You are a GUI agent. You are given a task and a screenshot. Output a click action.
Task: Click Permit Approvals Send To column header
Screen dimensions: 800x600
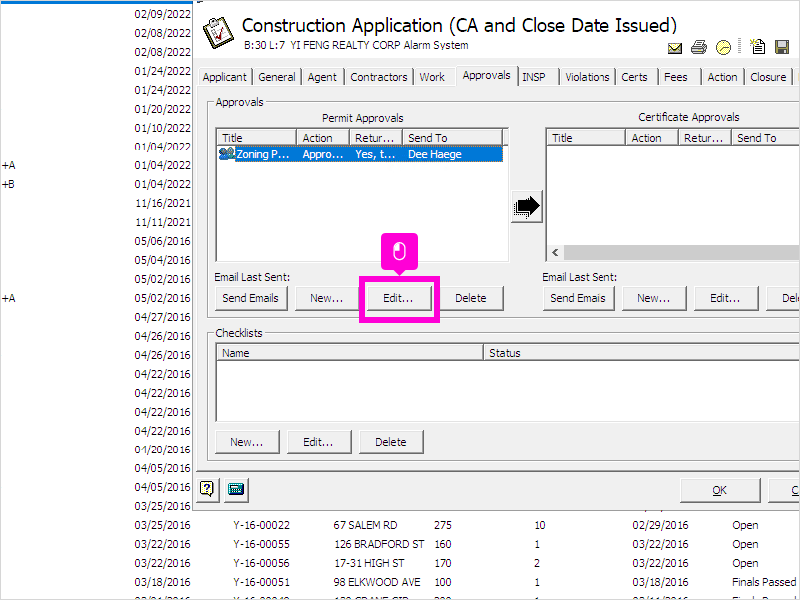tap(452, 138)
